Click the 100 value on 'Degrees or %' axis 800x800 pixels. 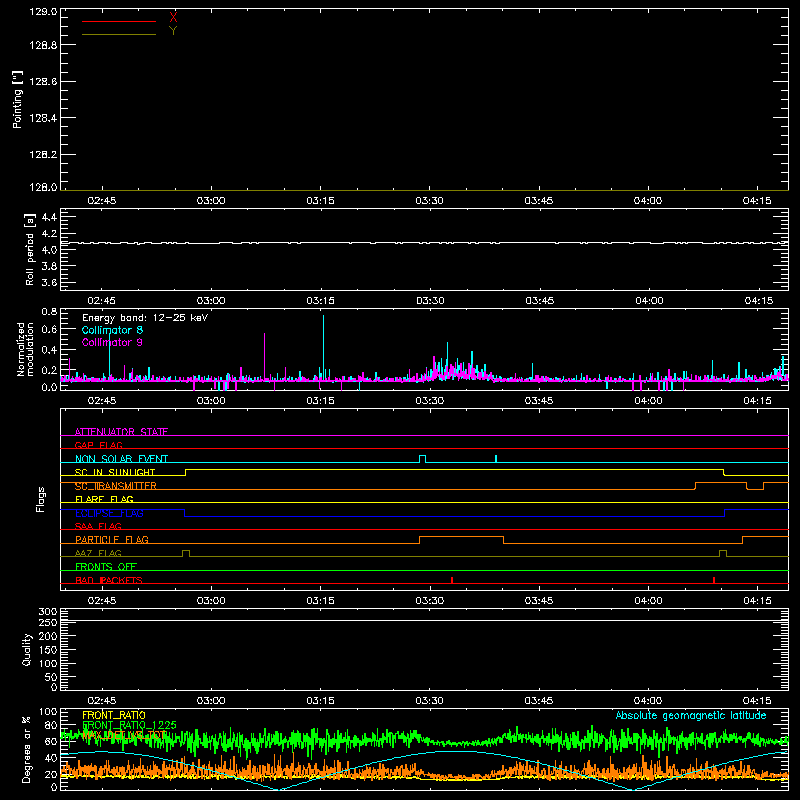point(47,711)
